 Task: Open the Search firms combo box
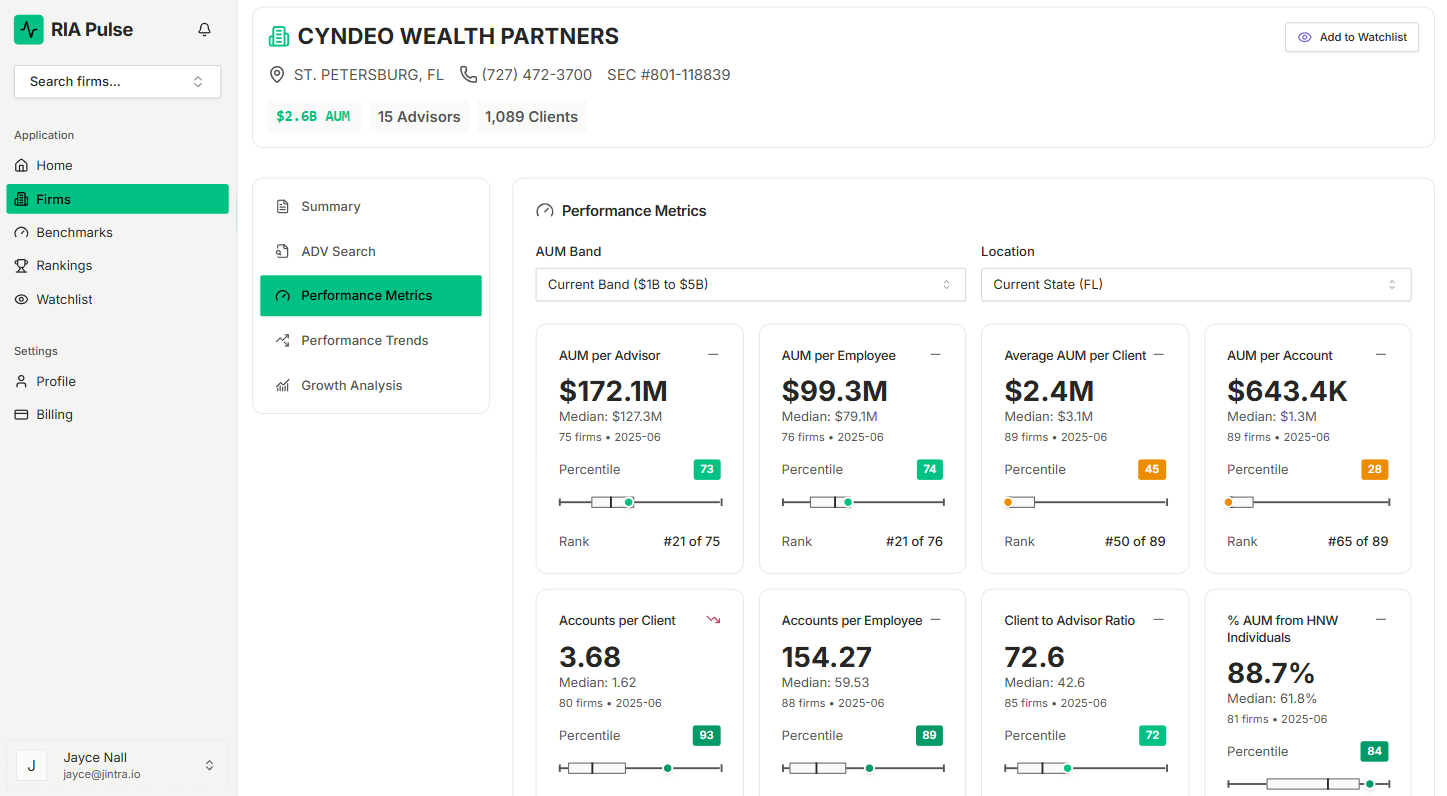click(117, 82)
